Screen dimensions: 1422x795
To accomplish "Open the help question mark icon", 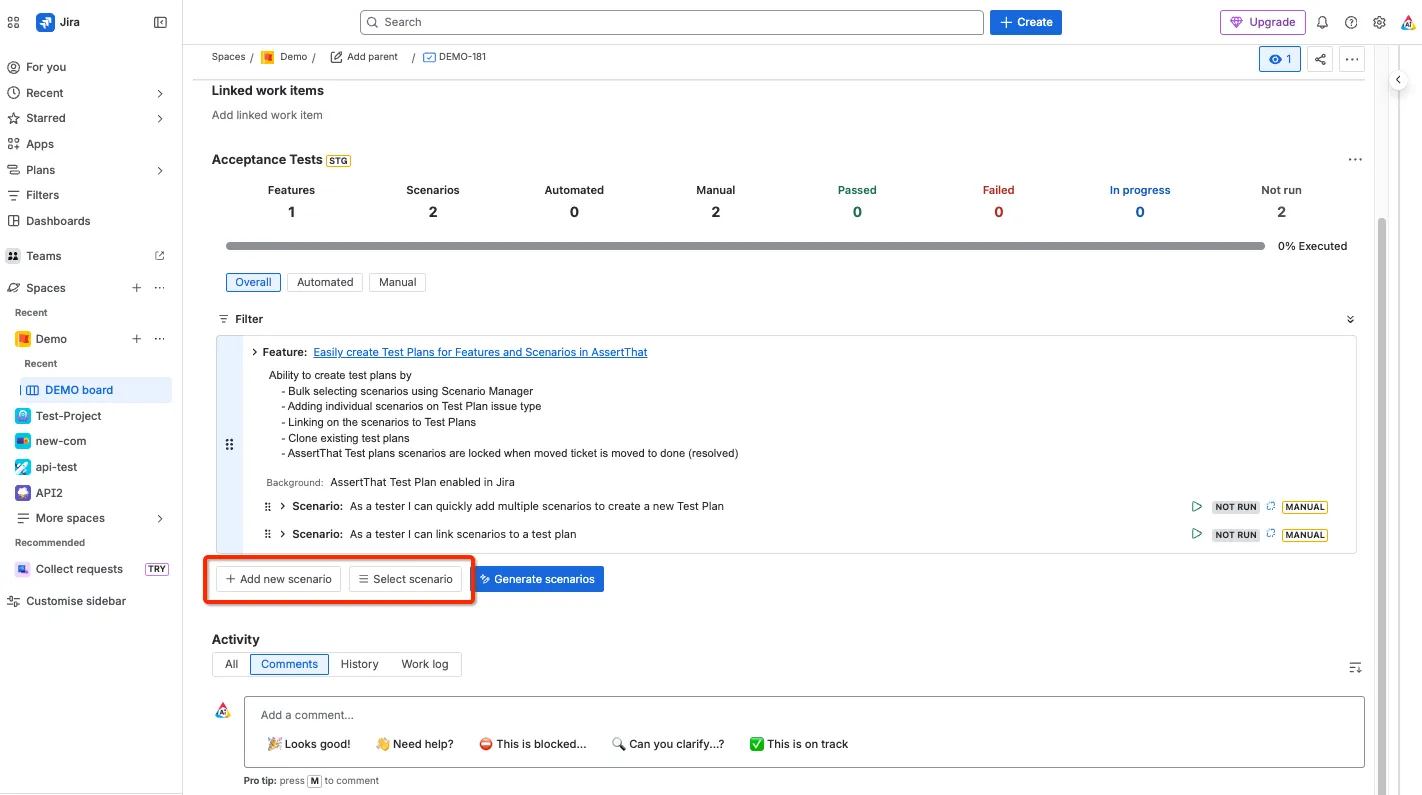I will [1351, 22].
